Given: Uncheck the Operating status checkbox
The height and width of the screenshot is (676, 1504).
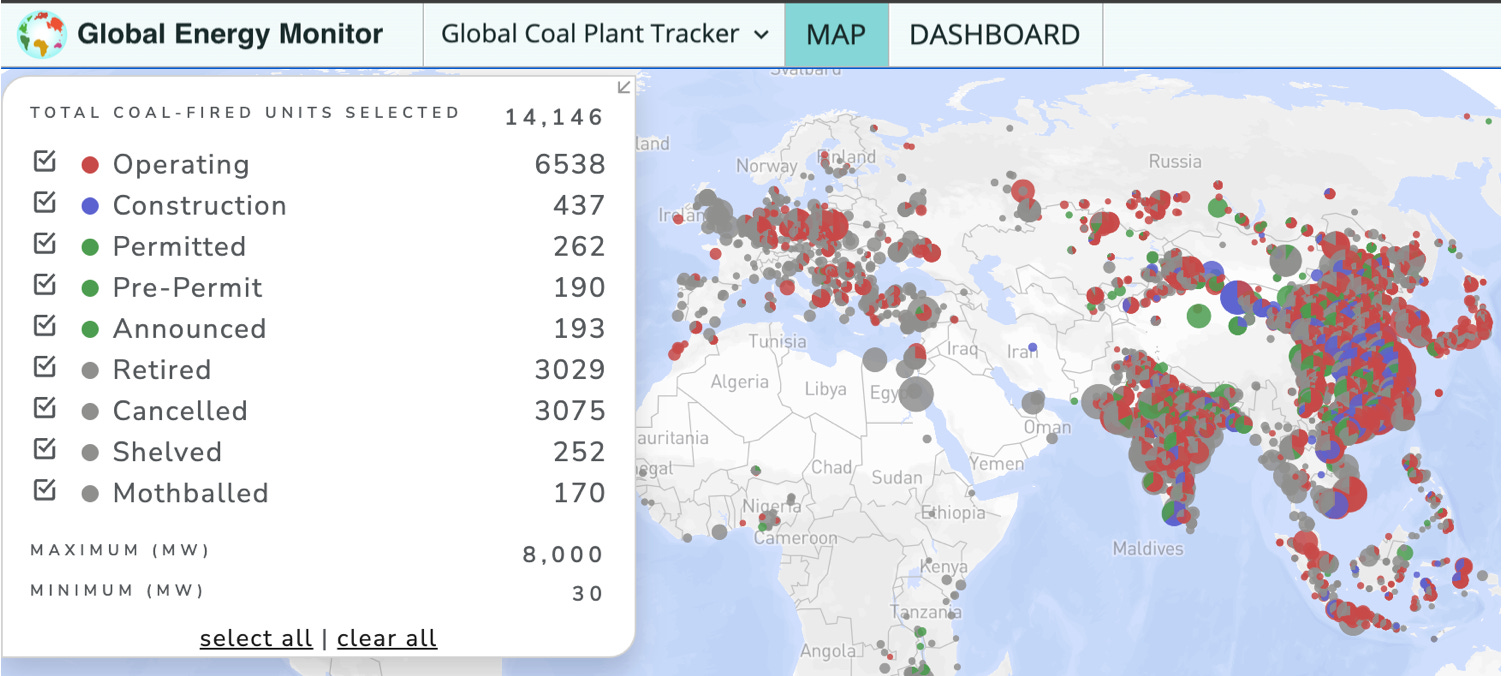Looking at the screenshot, I should click(45, 162).
